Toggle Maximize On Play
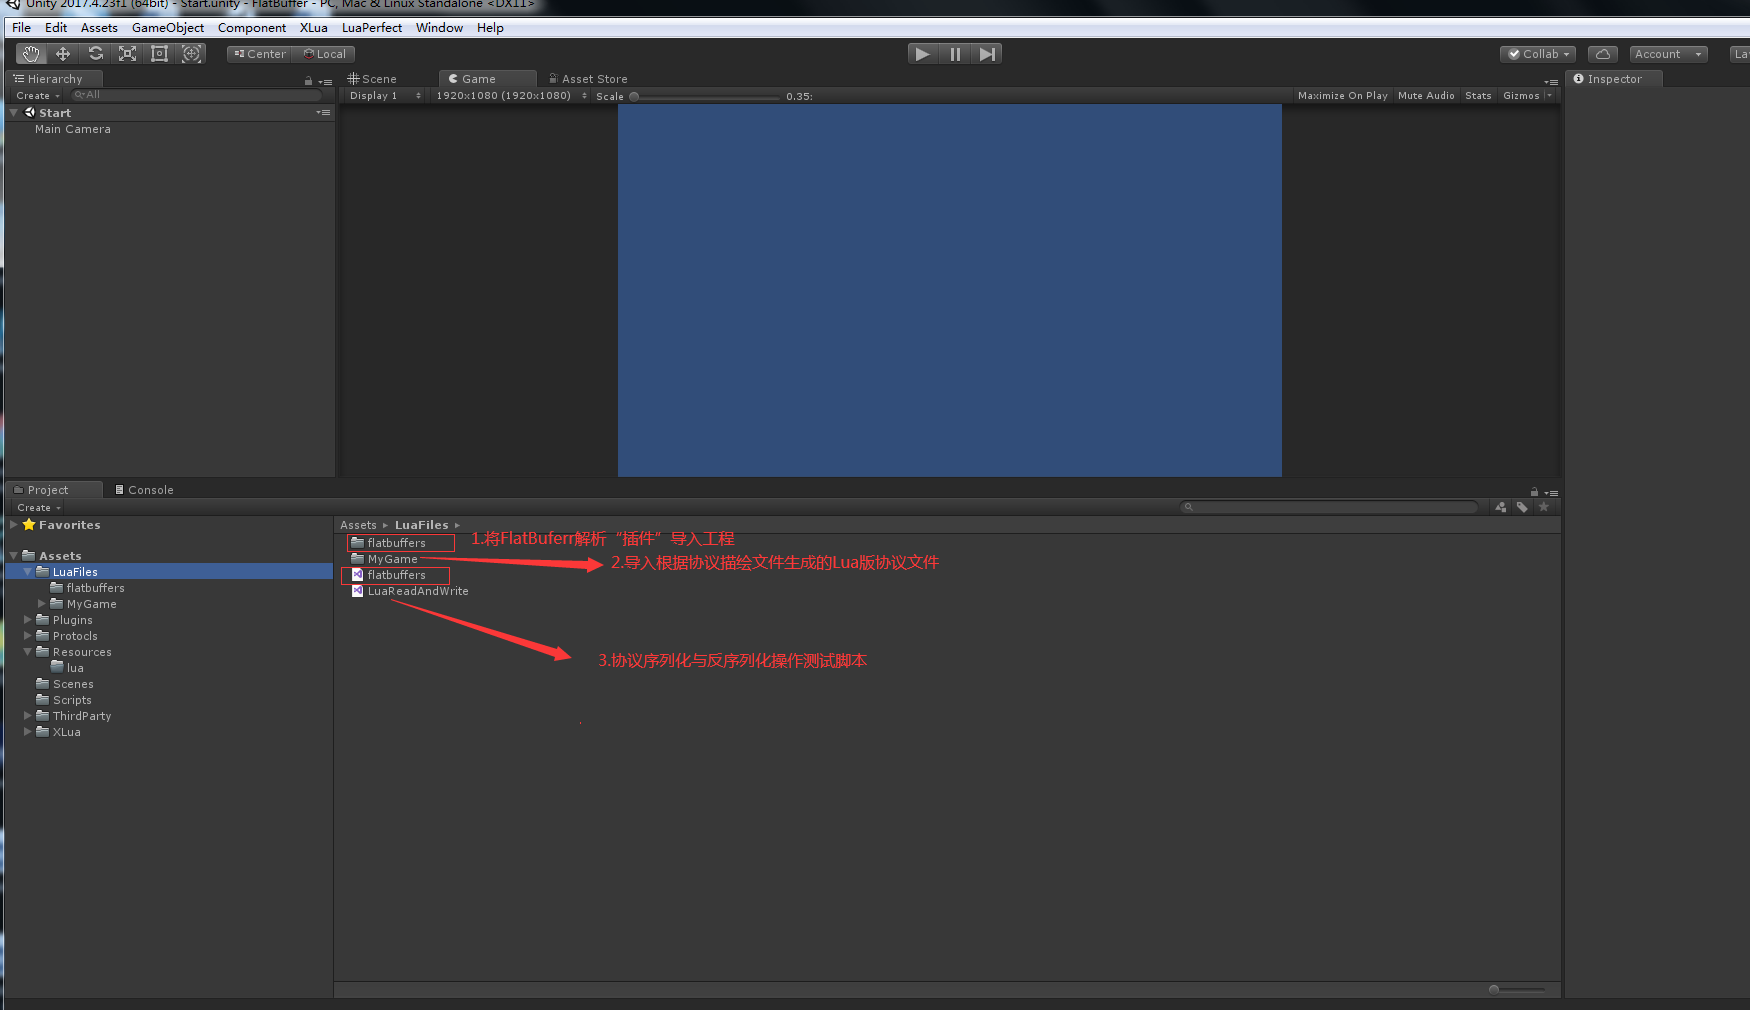The width and height of the screenshot is (1750, 1010). click(x=1343, y=95)
